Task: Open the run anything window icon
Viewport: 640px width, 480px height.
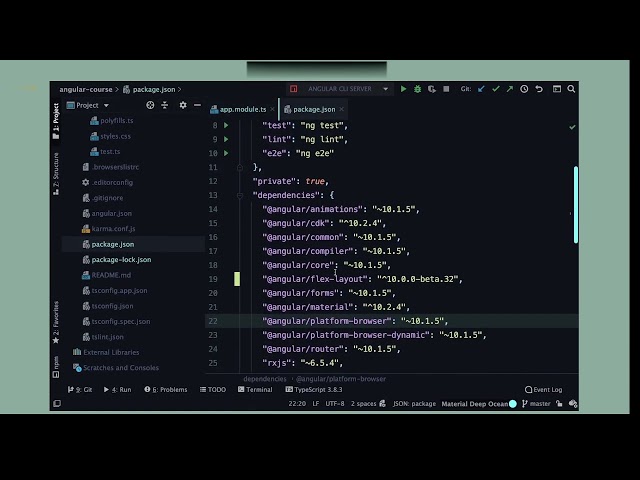Action: coord(557,89)
